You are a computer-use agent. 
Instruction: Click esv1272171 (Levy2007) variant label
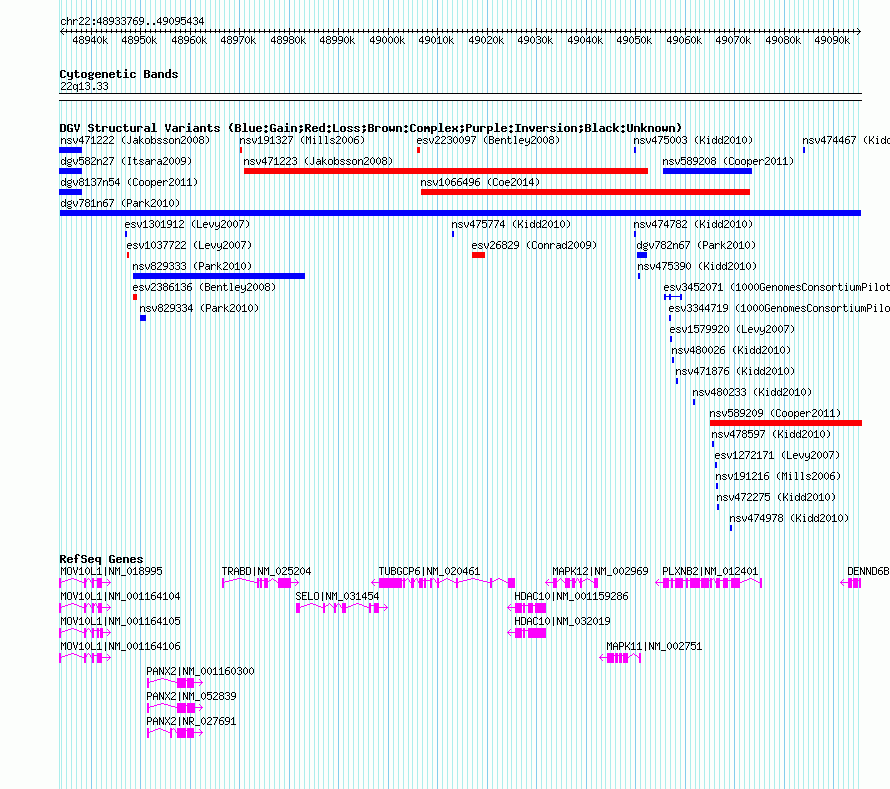(777, 455)
